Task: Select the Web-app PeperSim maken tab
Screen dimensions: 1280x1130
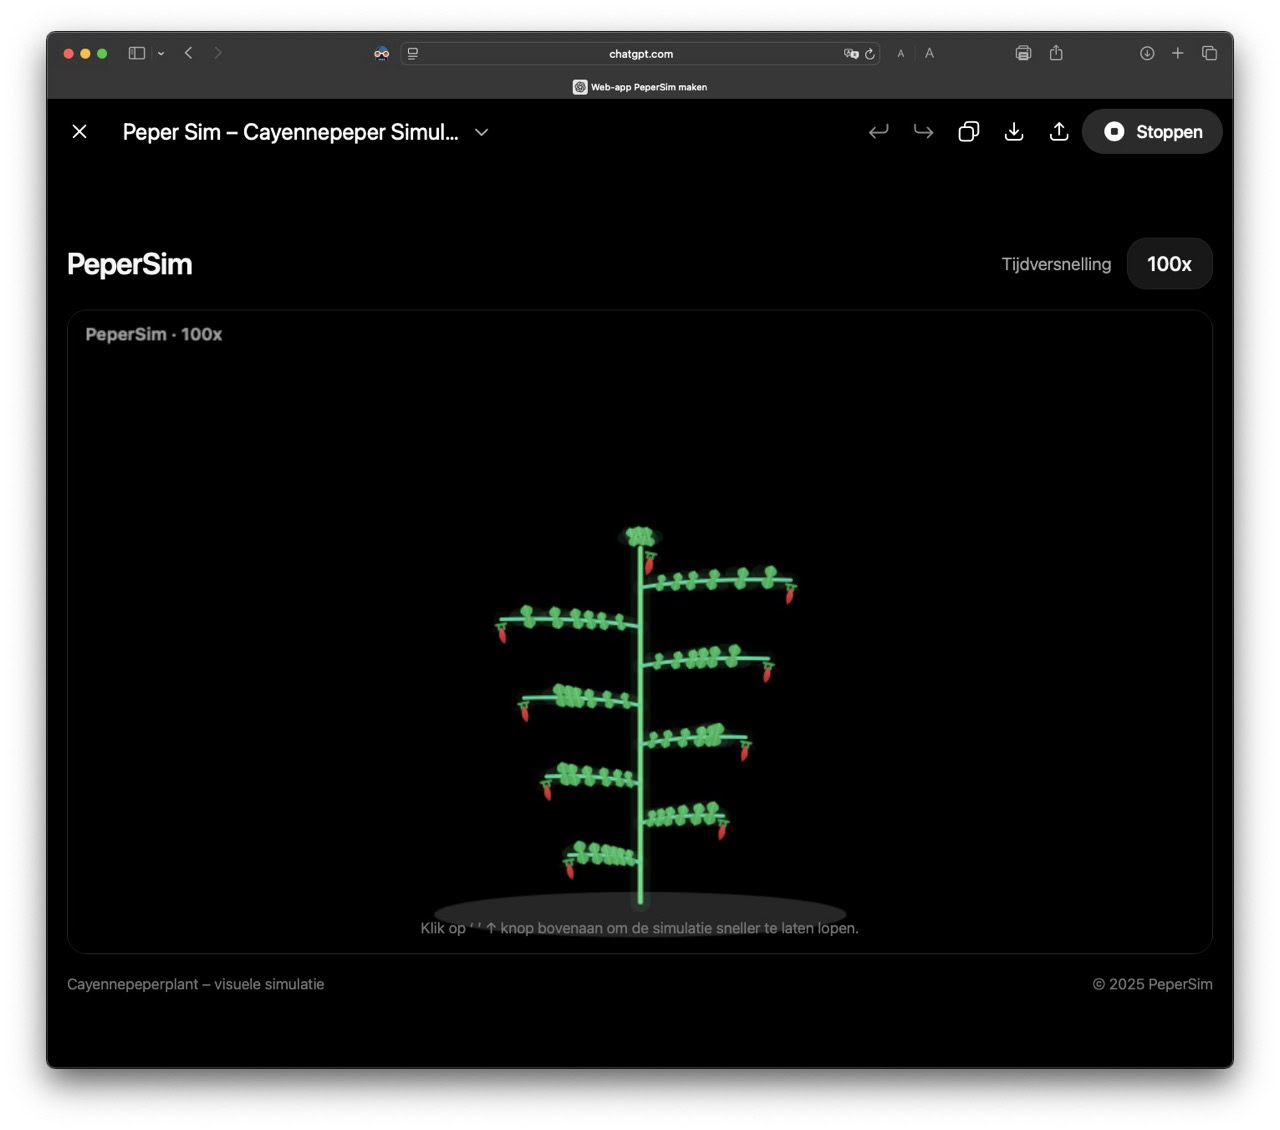Action: tap(640, 87)
